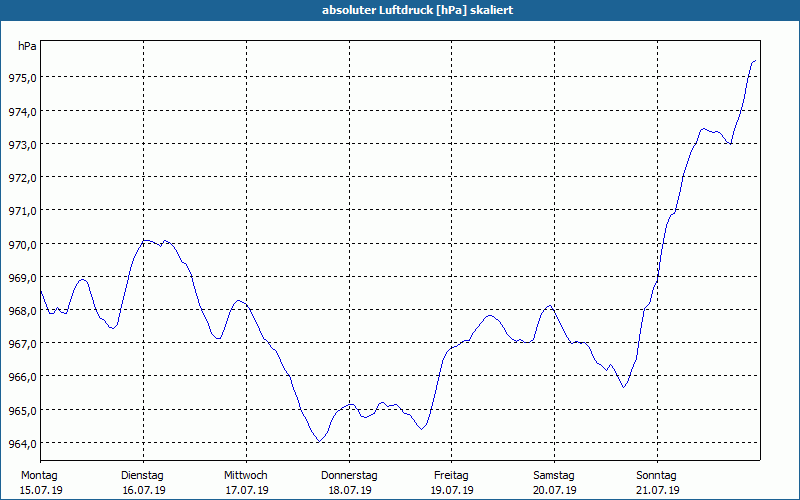This screenshot has width=800, height=500.
Task: Click the '16.07.19' date label
Action: tap(144, 490)
